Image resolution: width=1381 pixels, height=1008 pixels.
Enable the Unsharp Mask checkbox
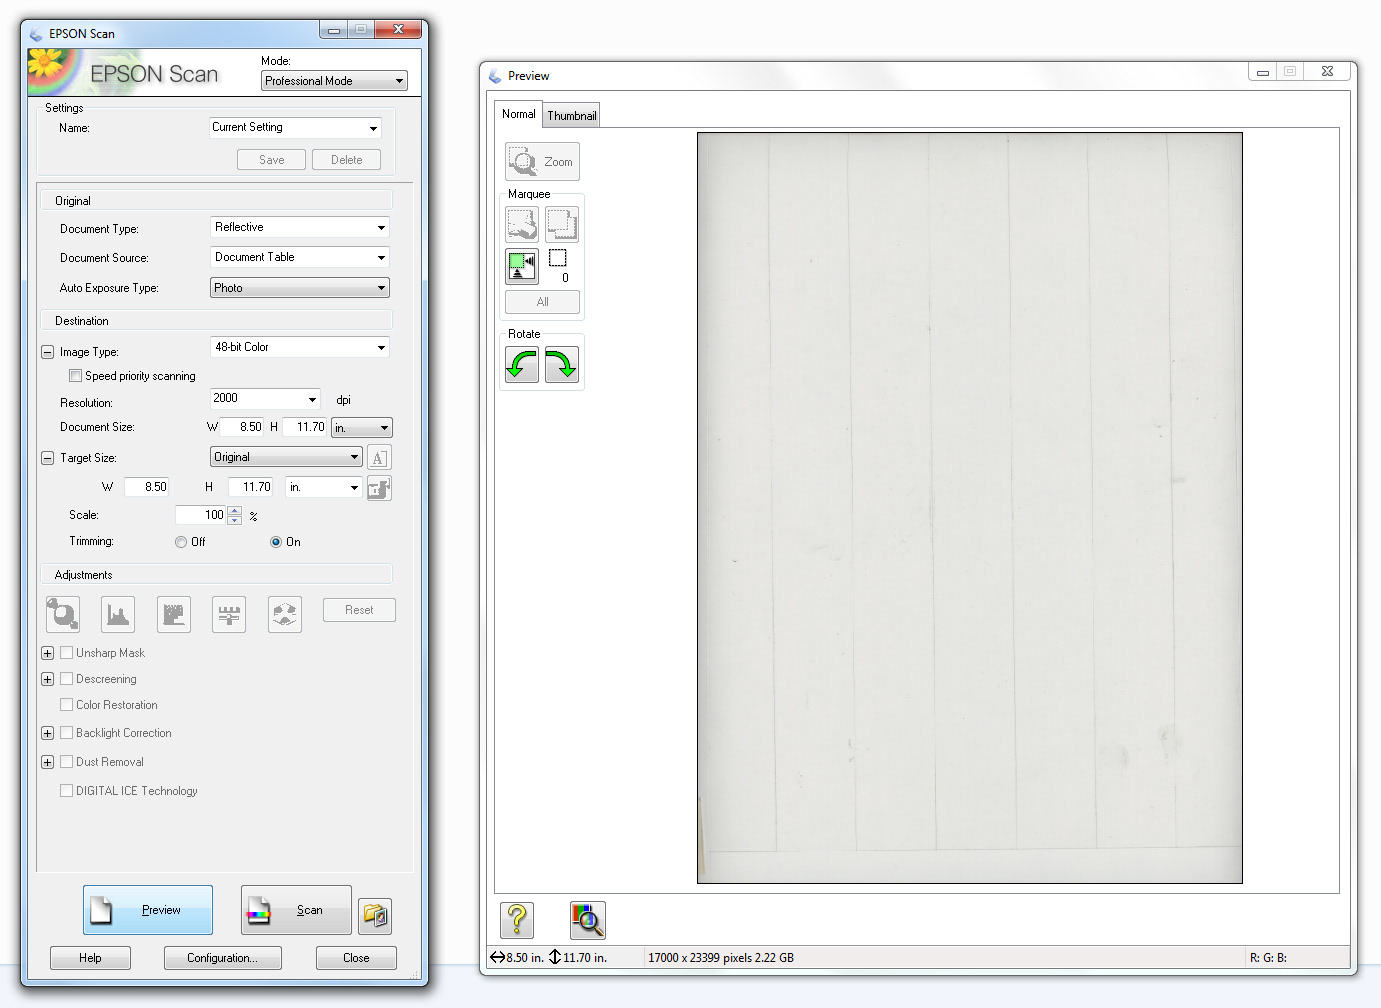pyautogui.click(x=66, y=653)
